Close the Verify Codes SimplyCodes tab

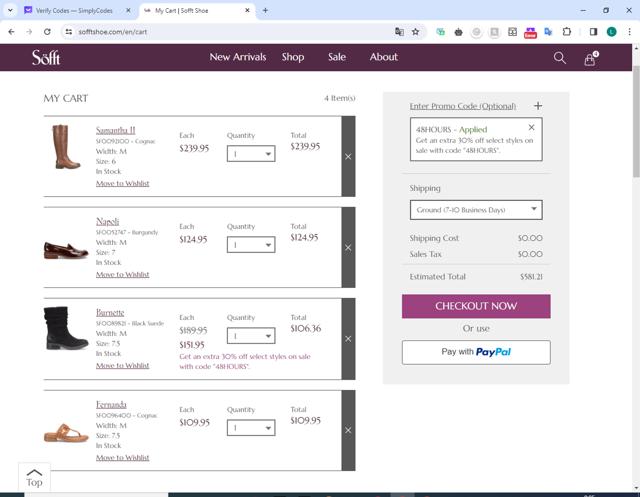point(128,10)
